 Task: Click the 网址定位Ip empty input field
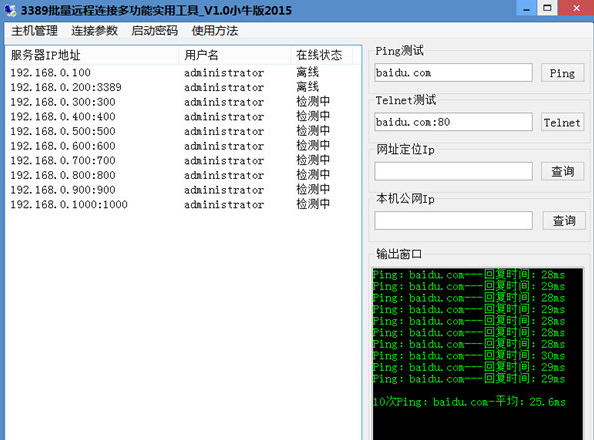[453, 171]
